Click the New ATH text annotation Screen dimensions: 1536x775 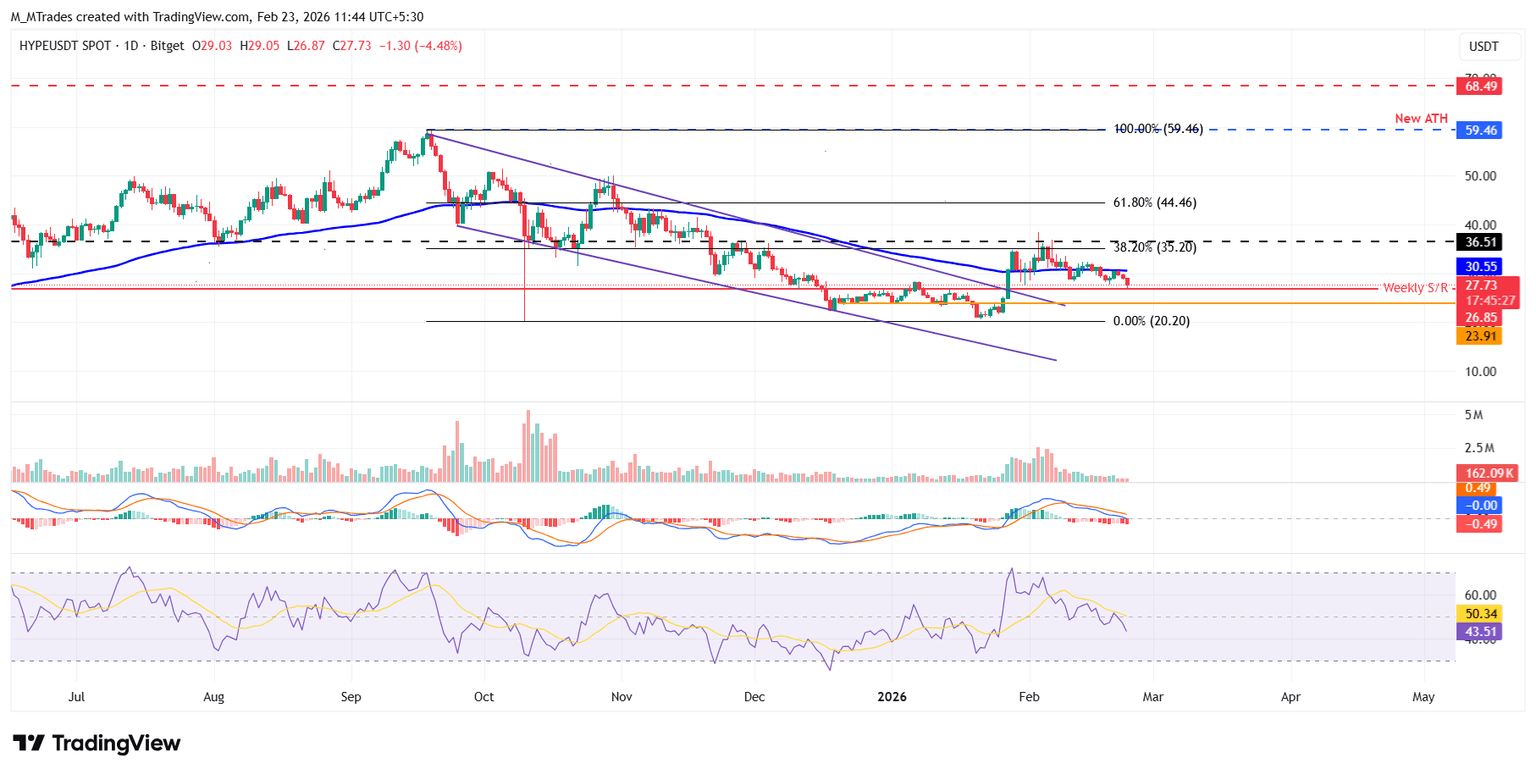click(1421, 119)
